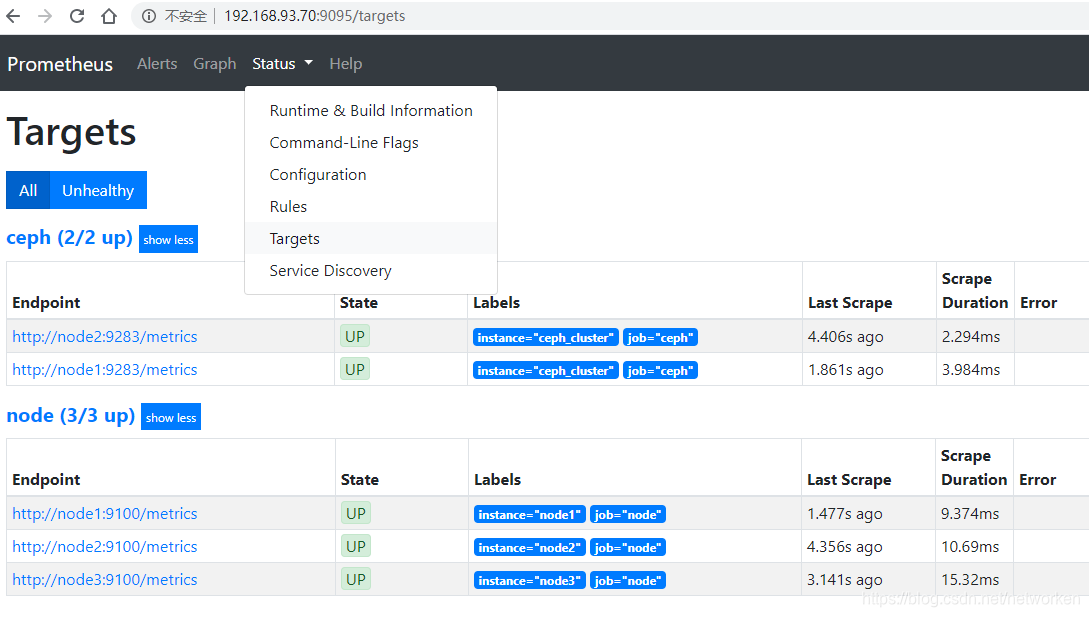Click job="node" label in the node3 row
Screen dimensions: 1089x617
628,581
